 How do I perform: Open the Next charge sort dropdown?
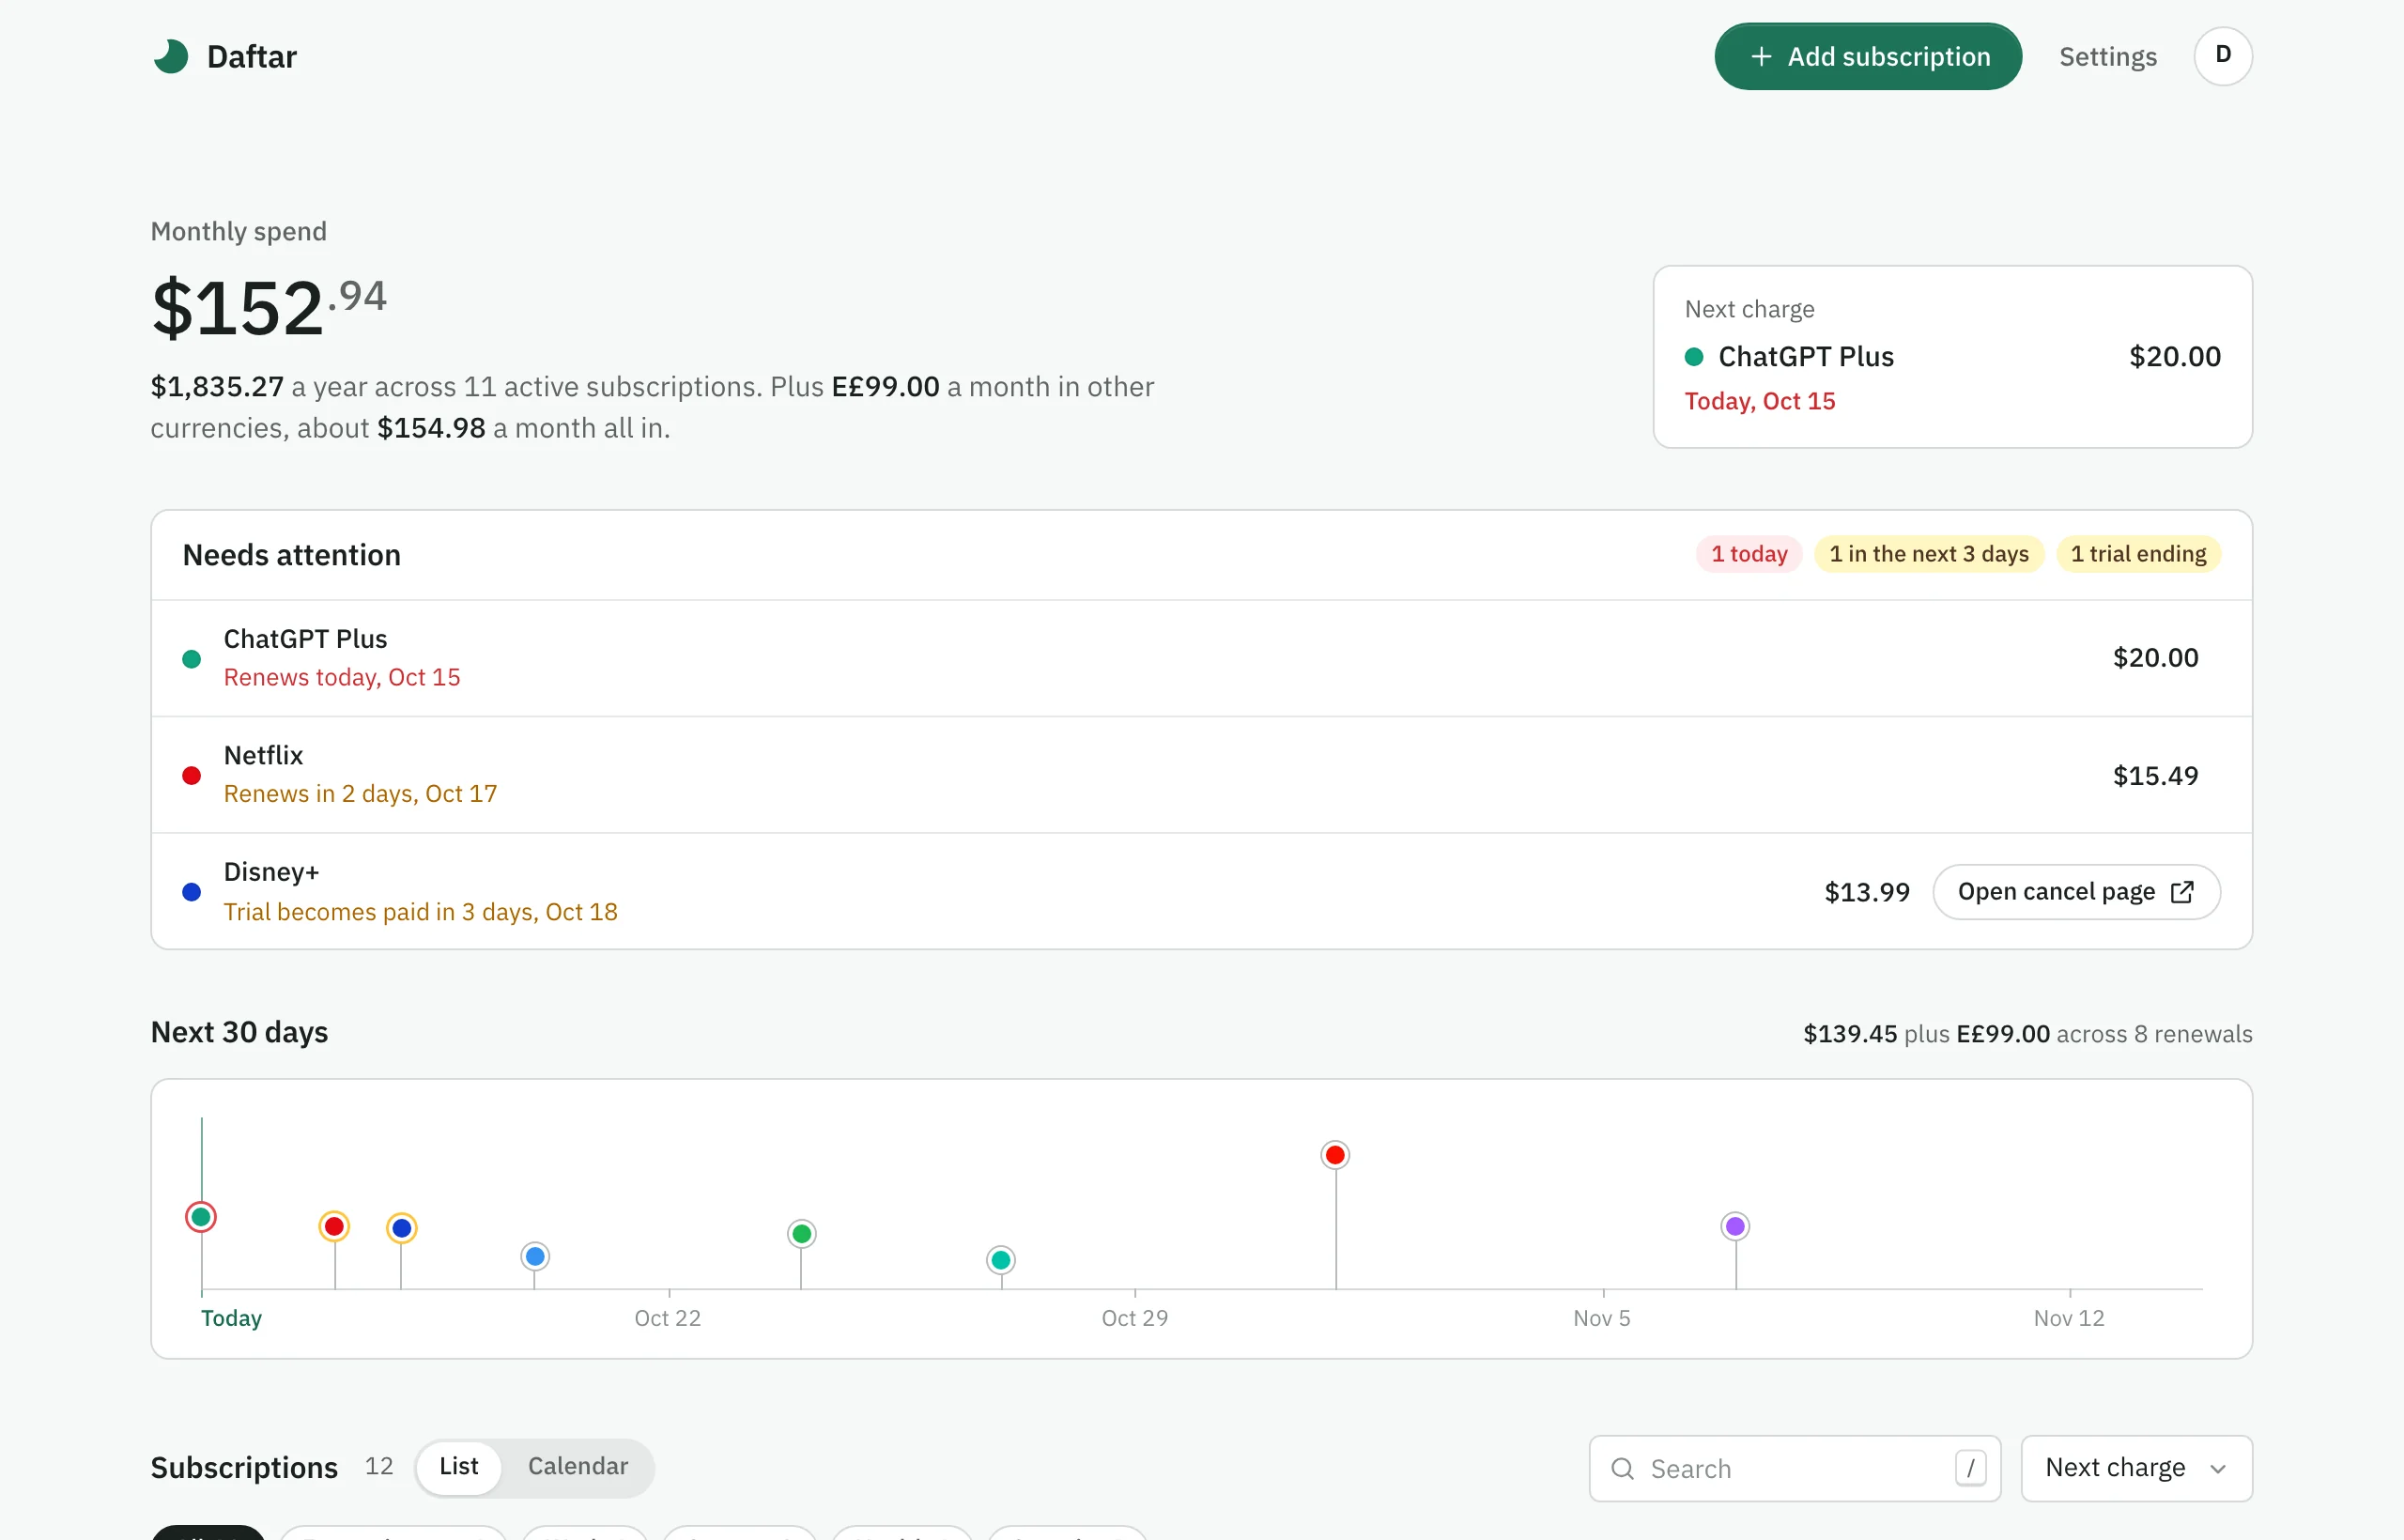(2136, 1468)
